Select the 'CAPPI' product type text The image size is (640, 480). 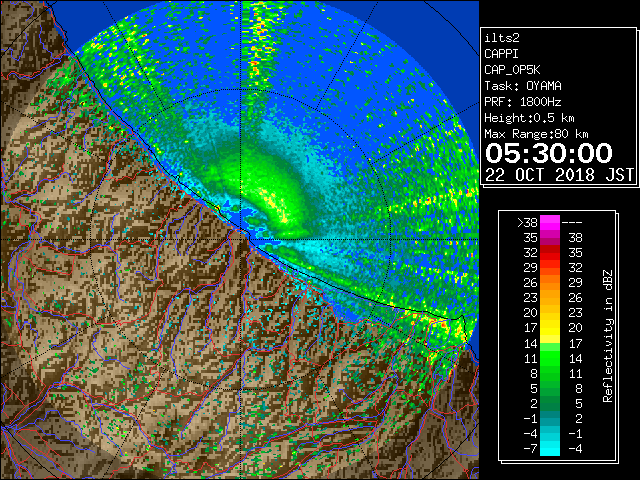click(x=501, y=54)
